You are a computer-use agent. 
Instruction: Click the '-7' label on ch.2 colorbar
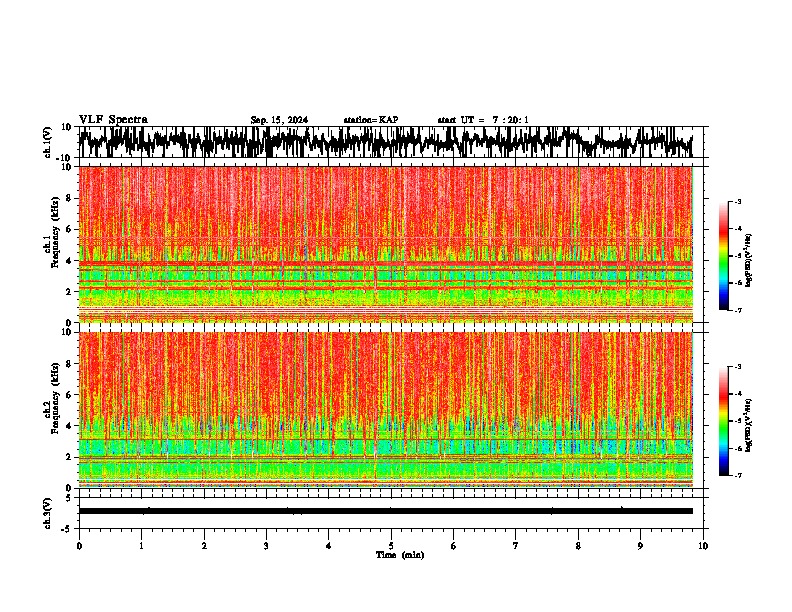pyautogui.click(x=738, y=475)
